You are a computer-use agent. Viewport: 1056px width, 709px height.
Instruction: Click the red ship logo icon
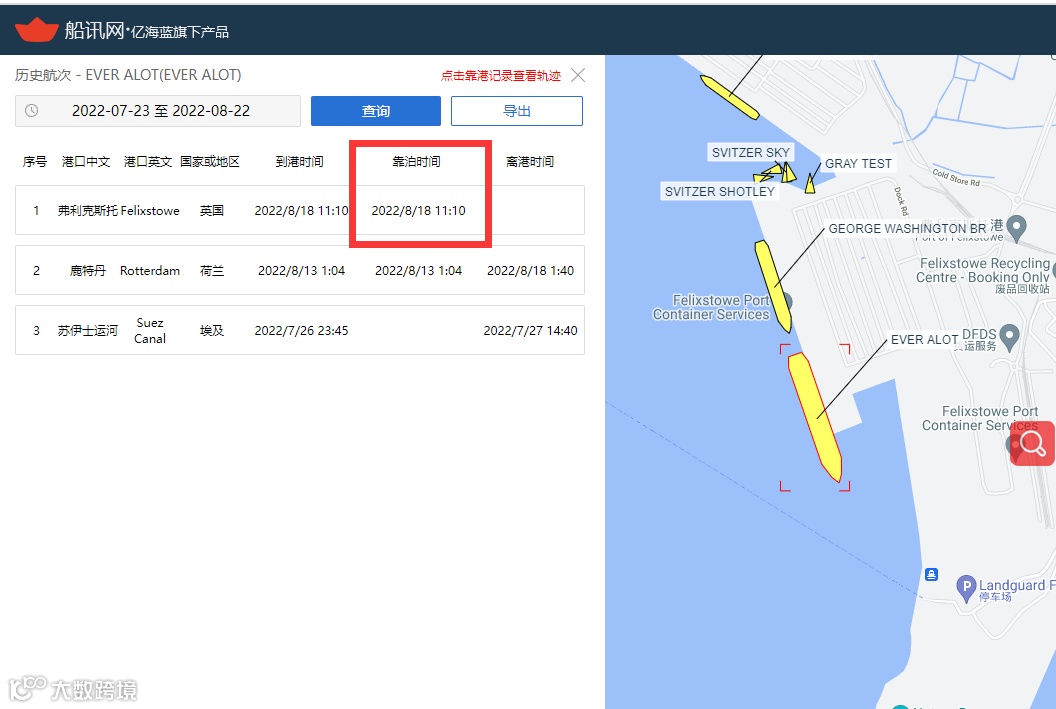click(x=36, y=30)
